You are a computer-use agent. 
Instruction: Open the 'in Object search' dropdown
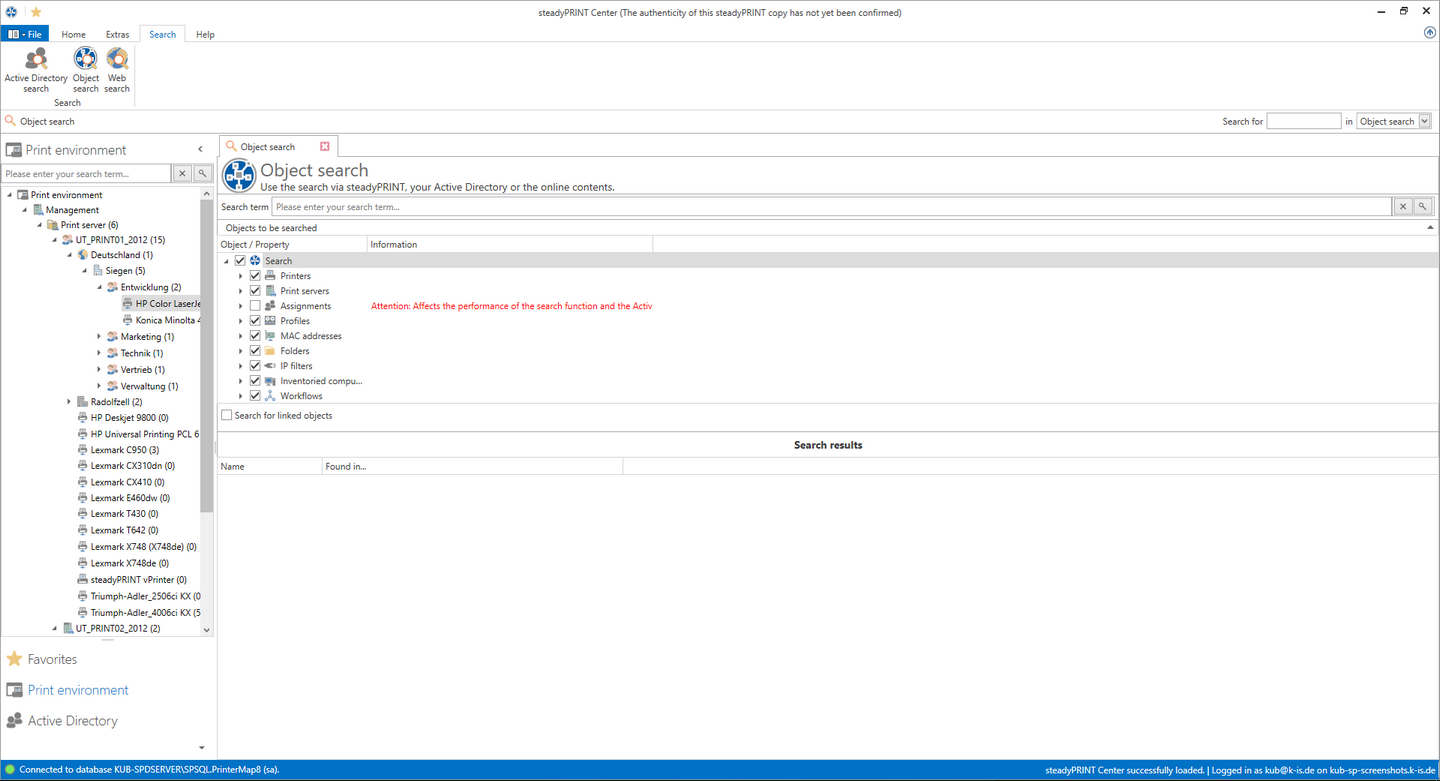click(1394, 121)
